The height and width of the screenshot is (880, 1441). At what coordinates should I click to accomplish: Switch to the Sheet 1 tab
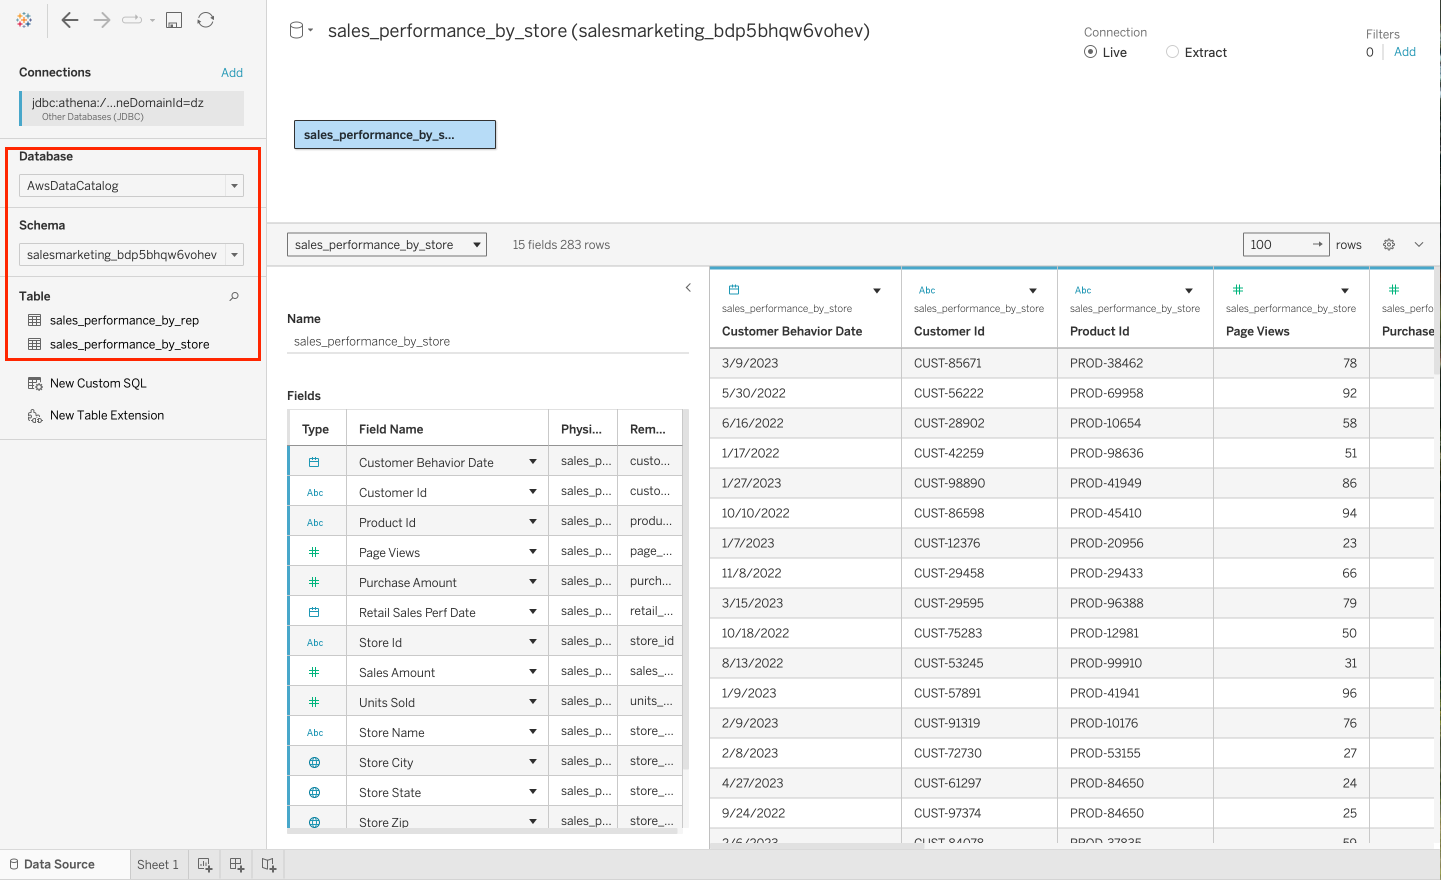(x=157, y=864)
